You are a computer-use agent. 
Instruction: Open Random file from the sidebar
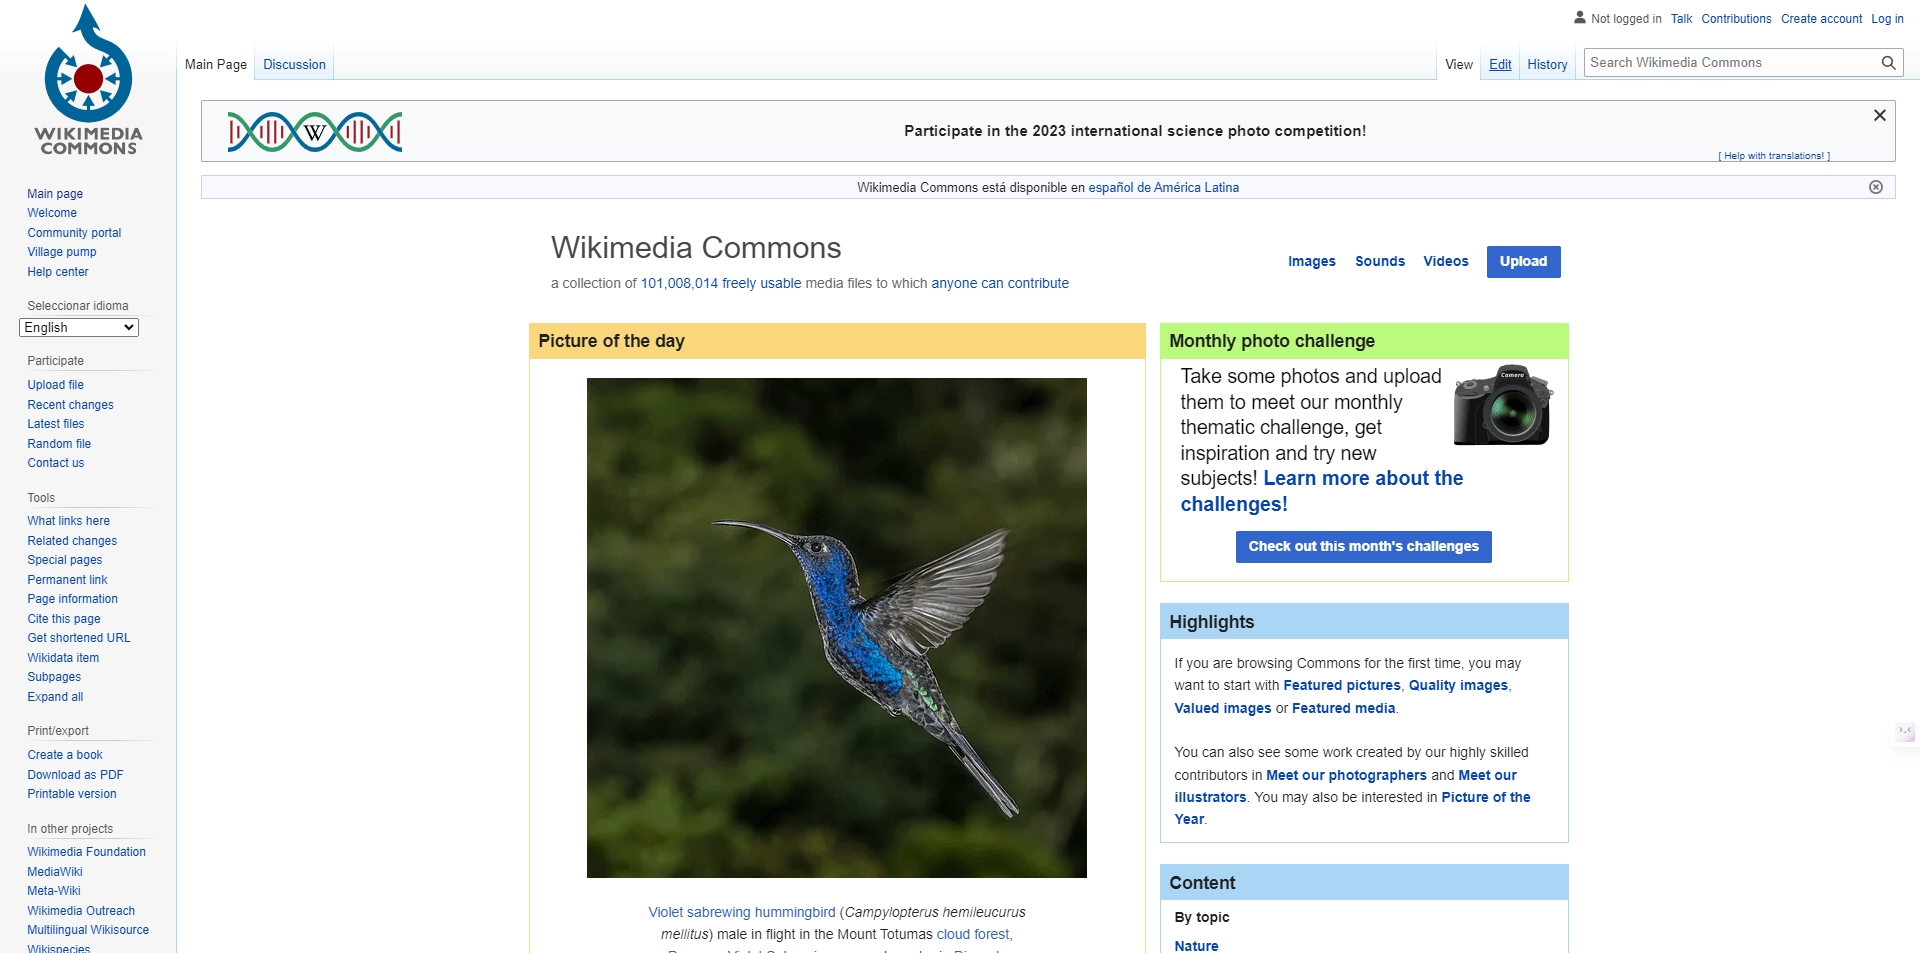(58, 443)
